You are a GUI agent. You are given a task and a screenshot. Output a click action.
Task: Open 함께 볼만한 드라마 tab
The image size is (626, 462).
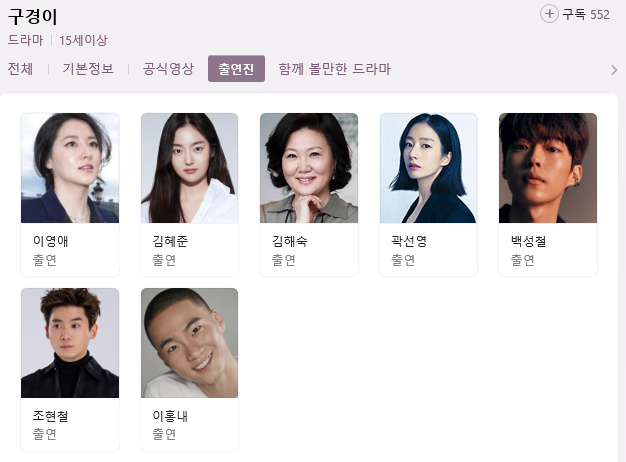tap(335, 69)
